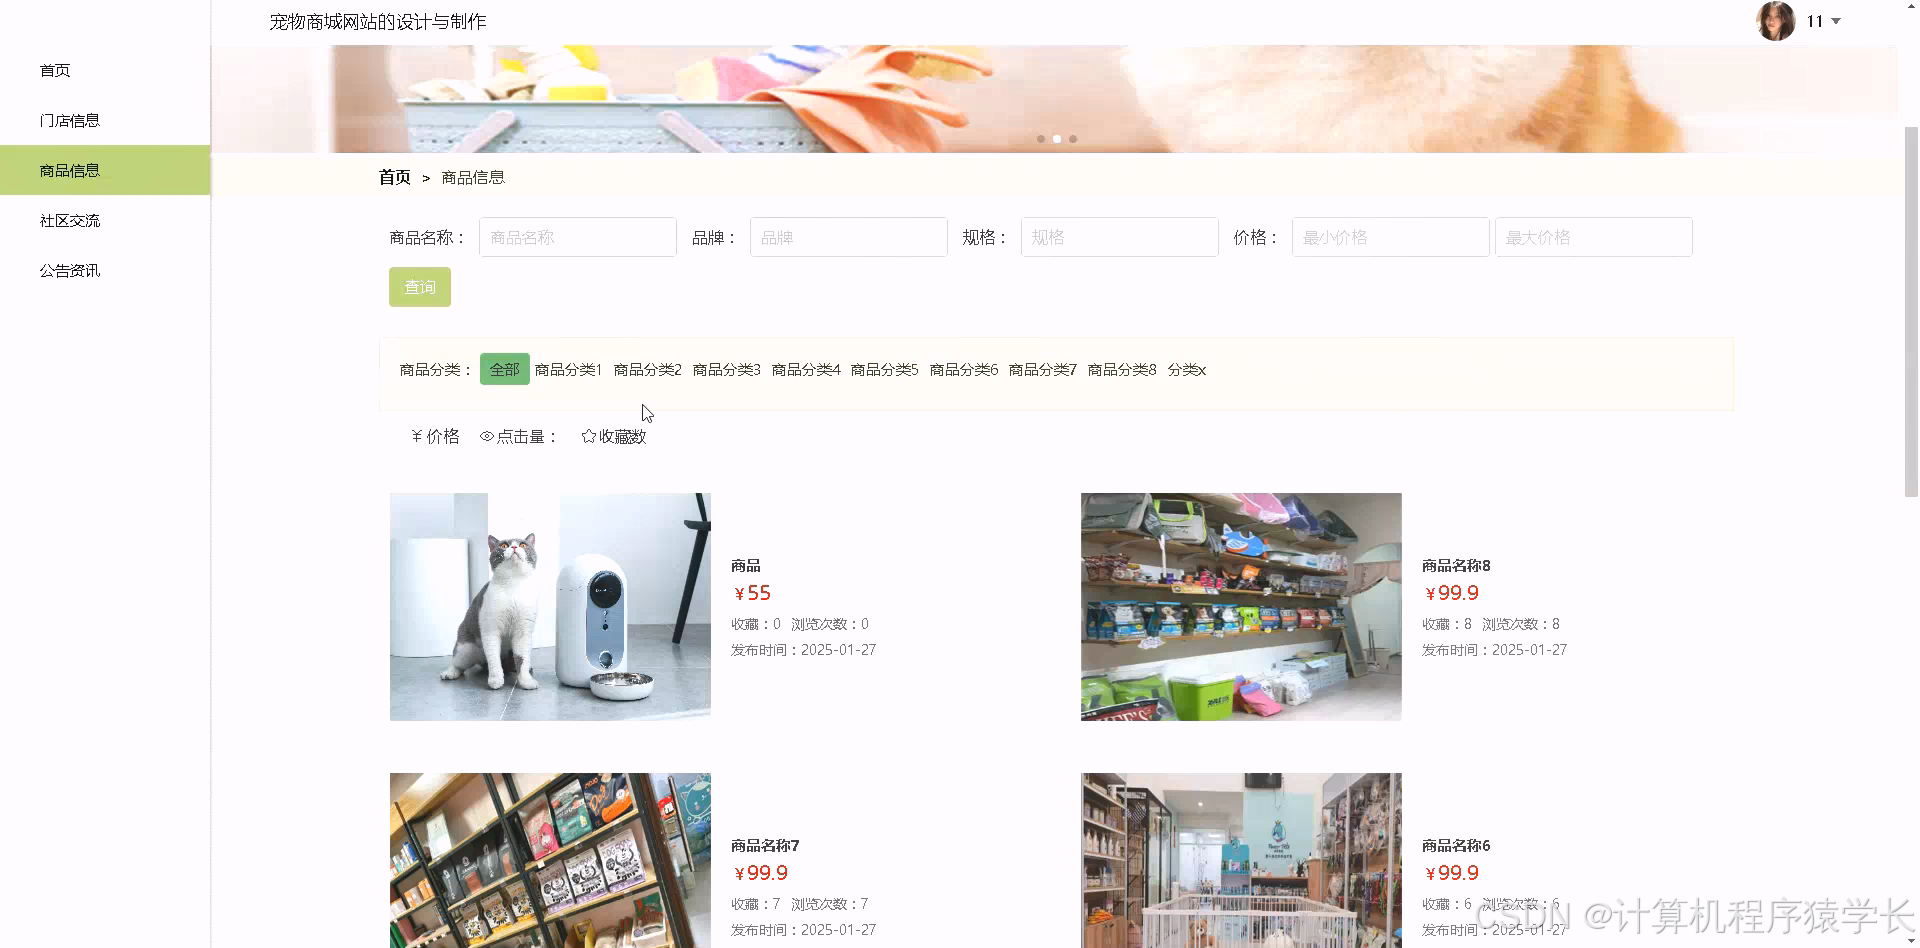Focus the 规格 input field

coord(1120,237)
